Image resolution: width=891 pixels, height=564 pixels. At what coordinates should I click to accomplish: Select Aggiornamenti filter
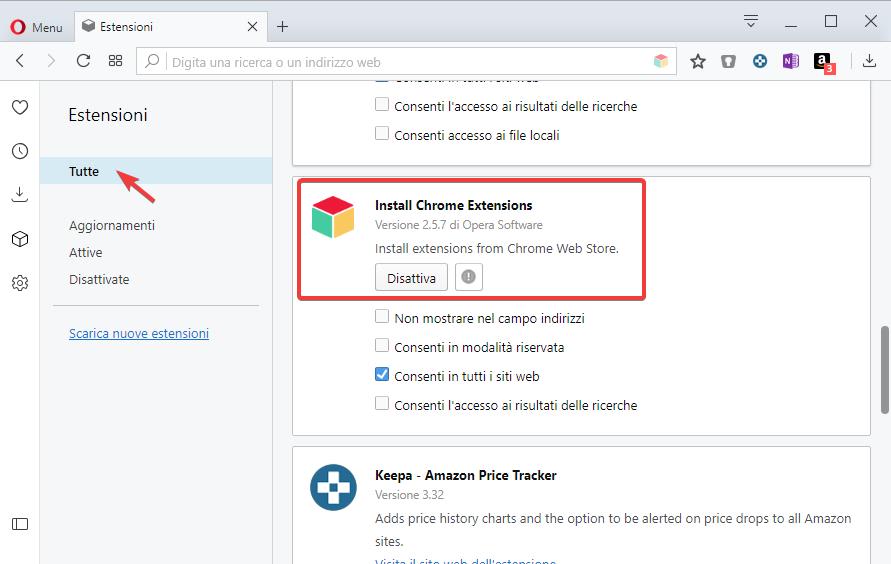click(x=112, y=225)
